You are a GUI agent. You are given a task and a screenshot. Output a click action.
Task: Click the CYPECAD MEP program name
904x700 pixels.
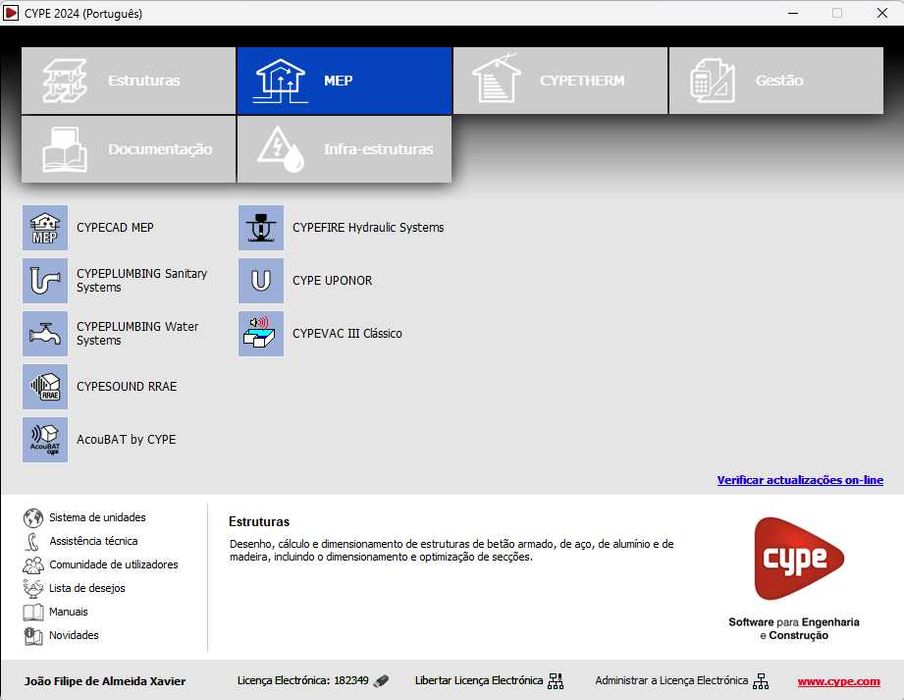point(115,228)
